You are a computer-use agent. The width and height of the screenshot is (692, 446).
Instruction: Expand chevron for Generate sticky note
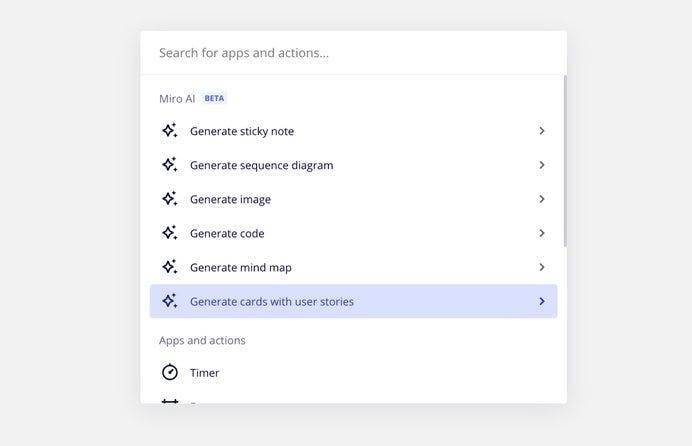coord(542,131)
